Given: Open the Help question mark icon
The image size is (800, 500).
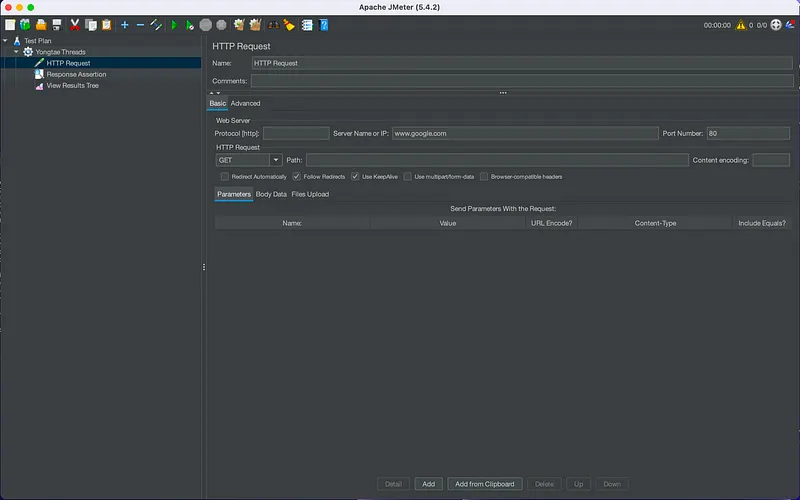Looking at the screenshot, I should click(x=323, y=24).
